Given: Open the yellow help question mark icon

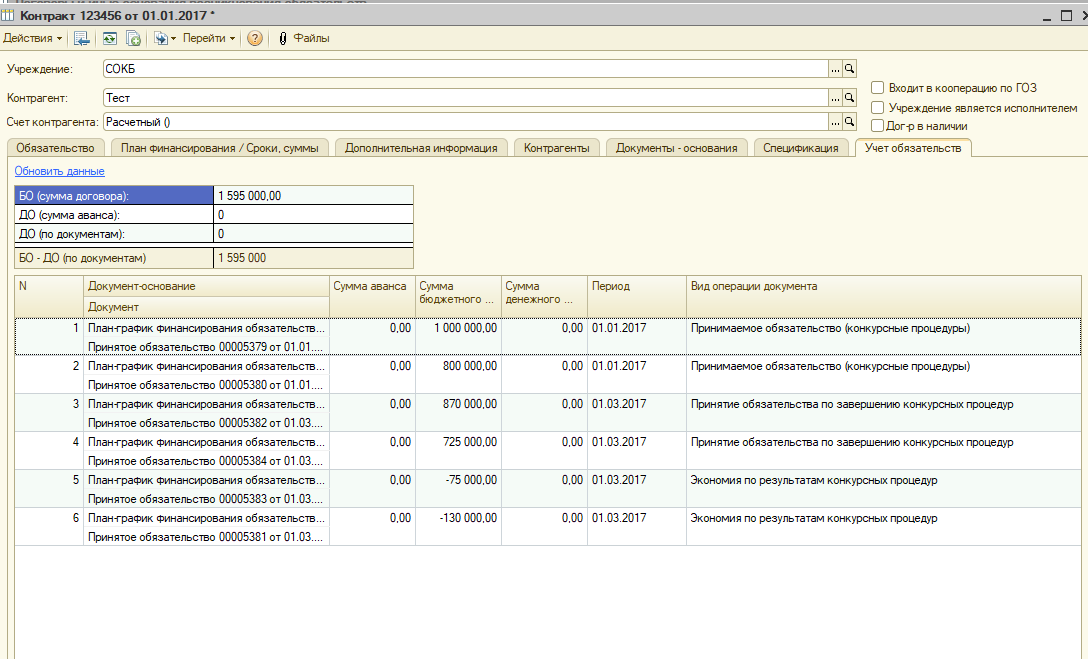Looking at the screenshot, I should (x=255, y=38).
